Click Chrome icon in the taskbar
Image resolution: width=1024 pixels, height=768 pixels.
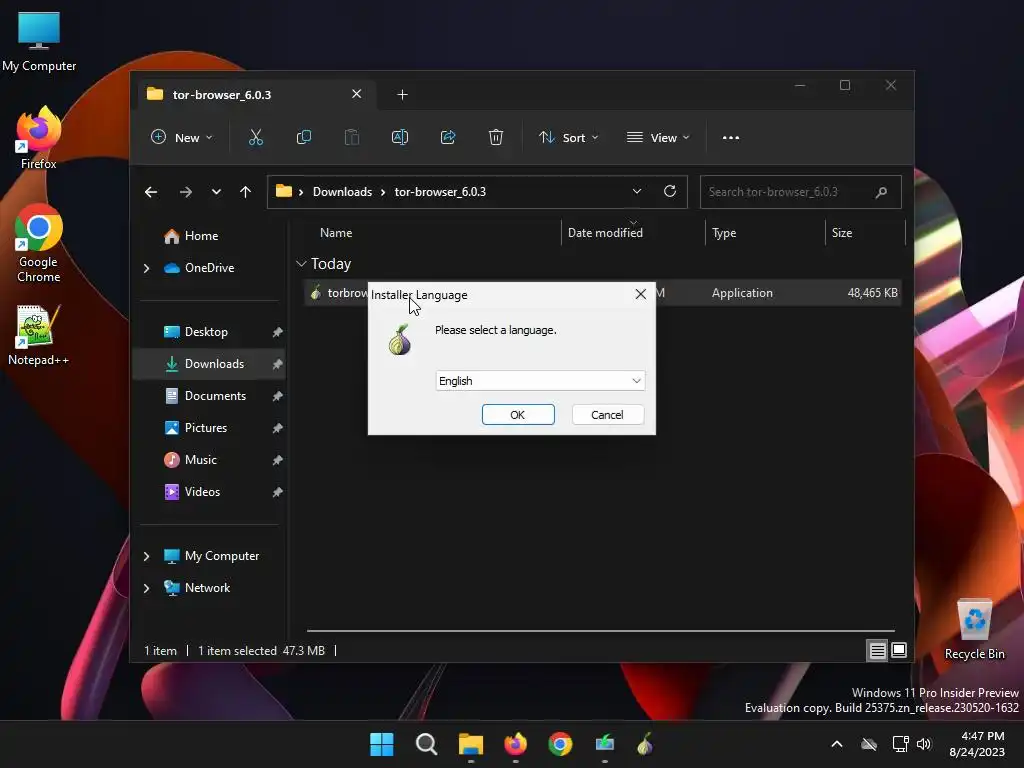(x=560, y=744)
